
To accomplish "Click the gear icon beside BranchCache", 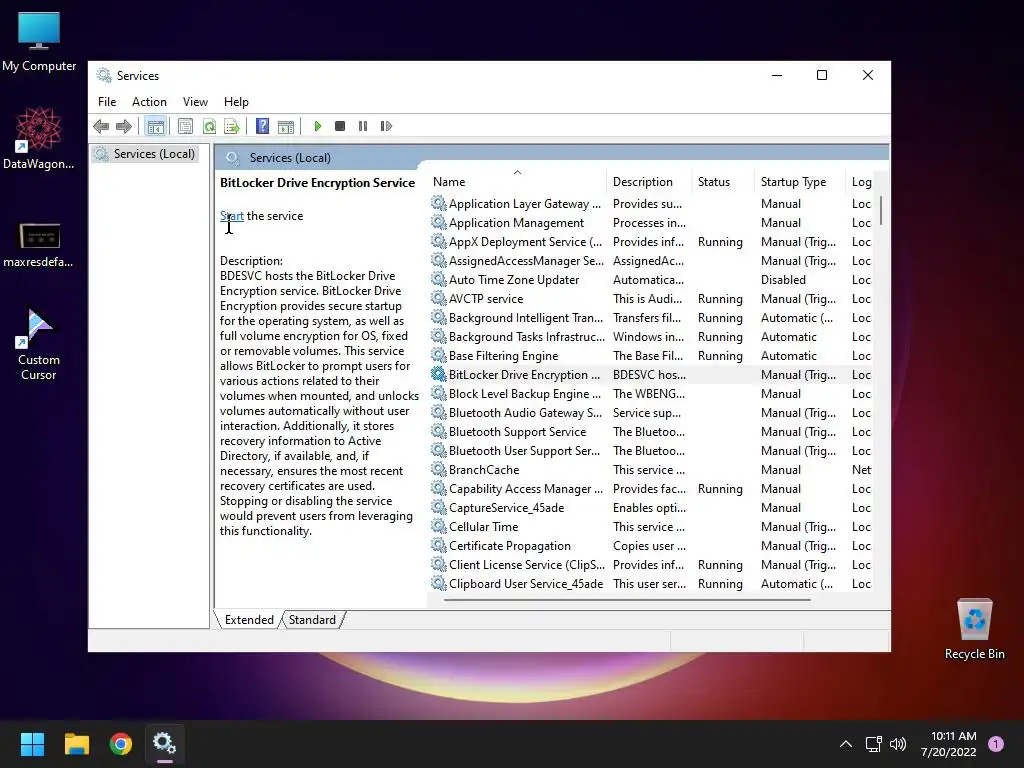I will (x=438, y=469).
